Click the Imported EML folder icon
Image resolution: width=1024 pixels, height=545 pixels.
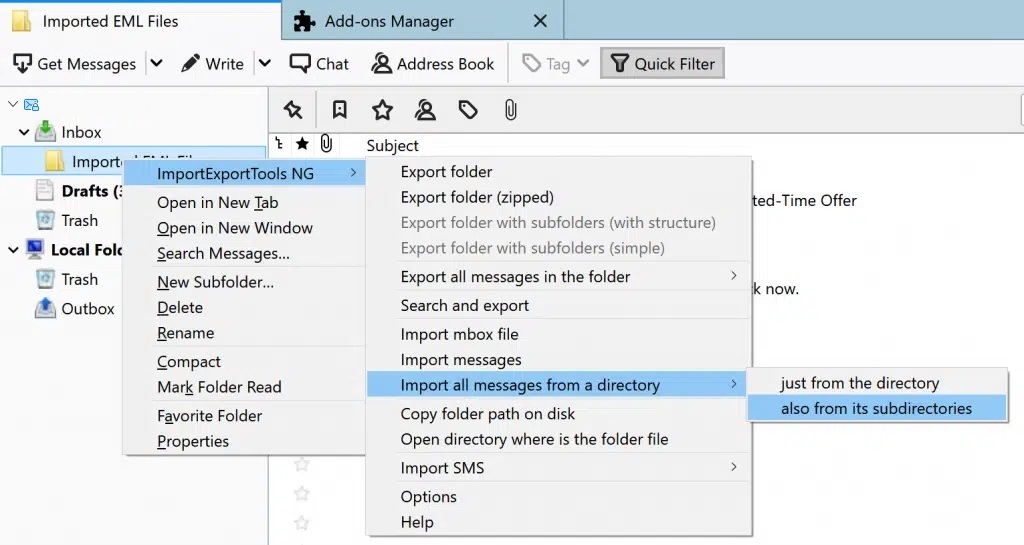[54, 161]
